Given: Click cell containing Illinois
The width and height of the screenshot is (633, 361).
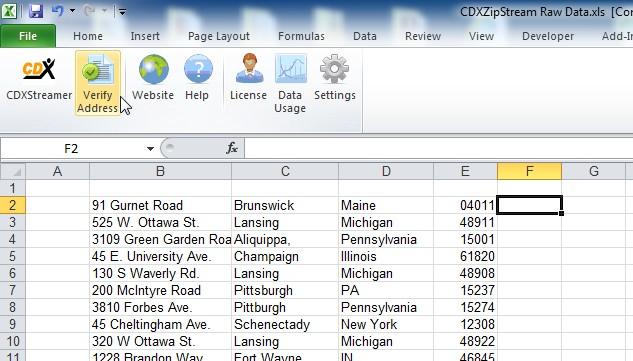Looking at the screenshot, I should point(386,256).
